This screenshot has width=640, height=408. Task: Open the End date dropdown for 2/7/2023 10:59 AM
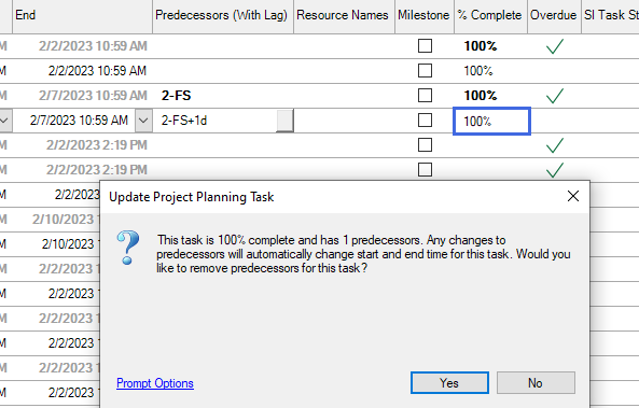(x=143, y=120)
